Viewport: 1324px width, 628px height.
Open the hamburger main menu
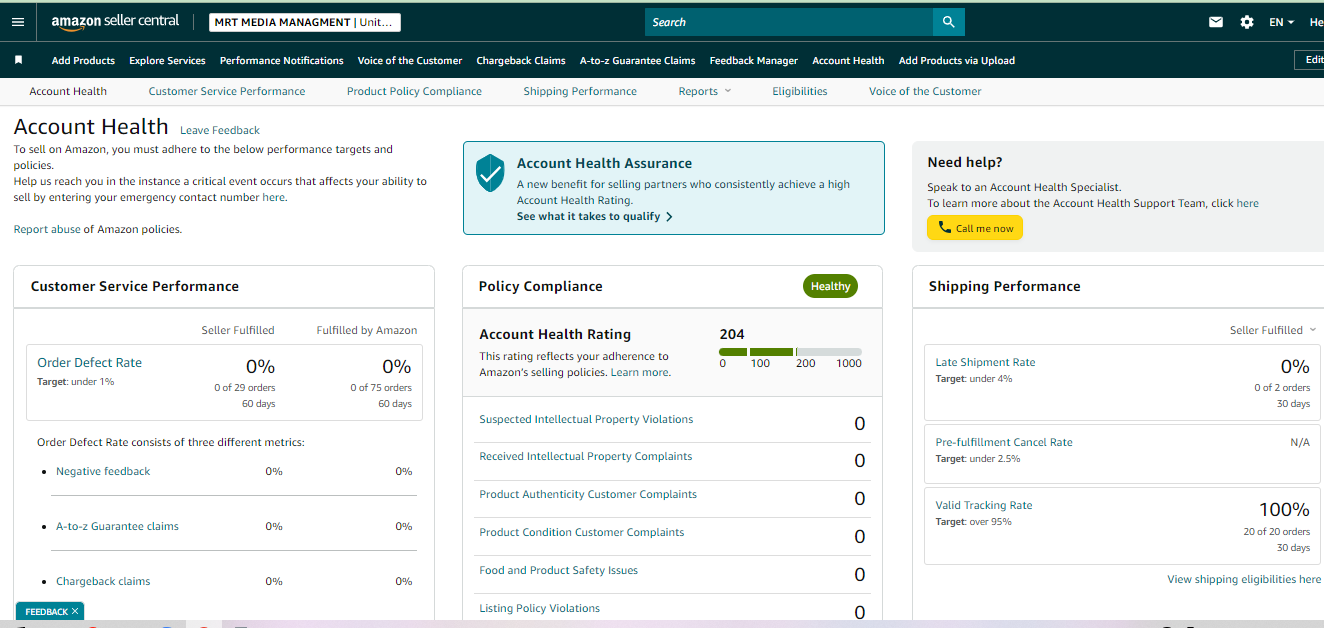17,22
